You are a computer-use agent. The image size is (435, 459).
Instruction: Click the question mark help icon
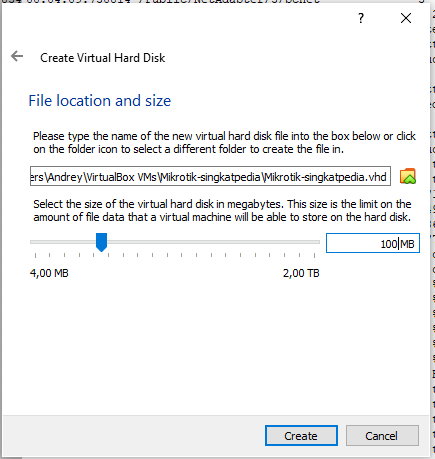[x=361, y=18]
